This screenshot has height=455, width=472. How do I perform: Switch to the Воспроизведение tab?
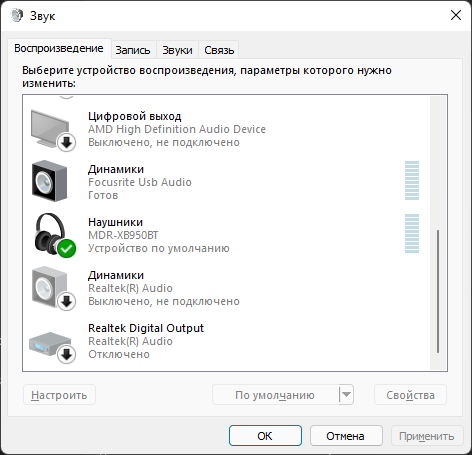point(59,49)
